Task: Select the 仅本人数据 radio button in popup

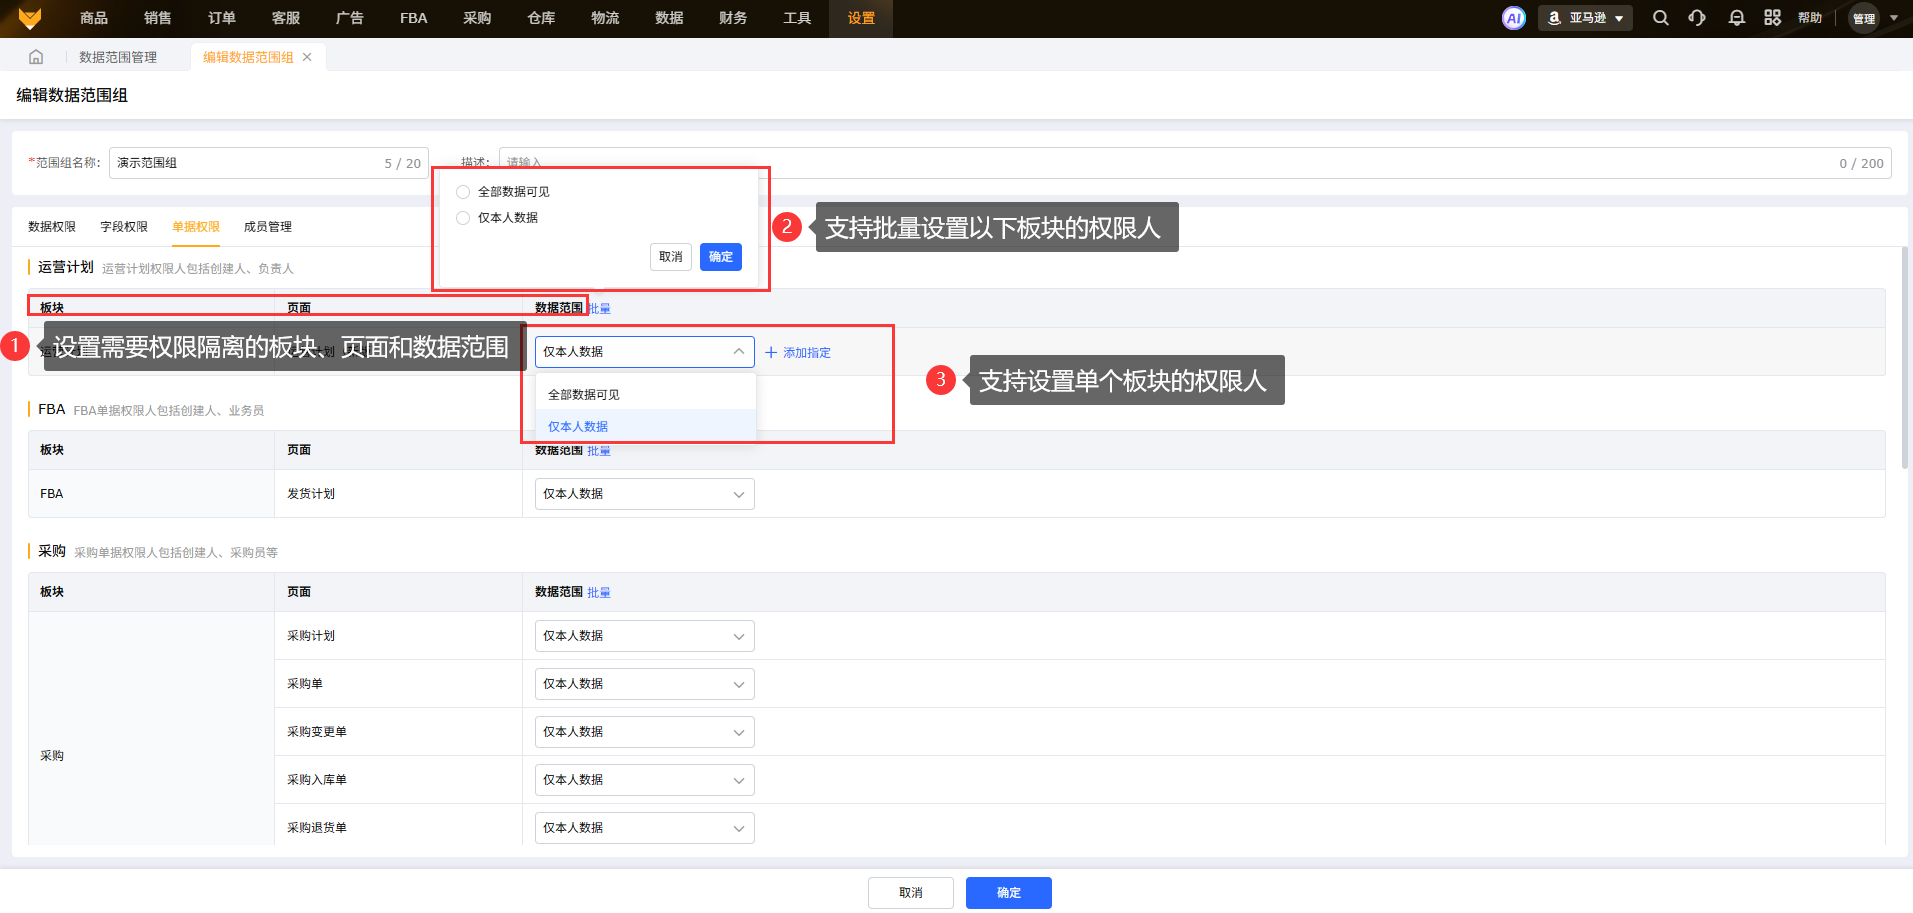Action: coord(463,218)
